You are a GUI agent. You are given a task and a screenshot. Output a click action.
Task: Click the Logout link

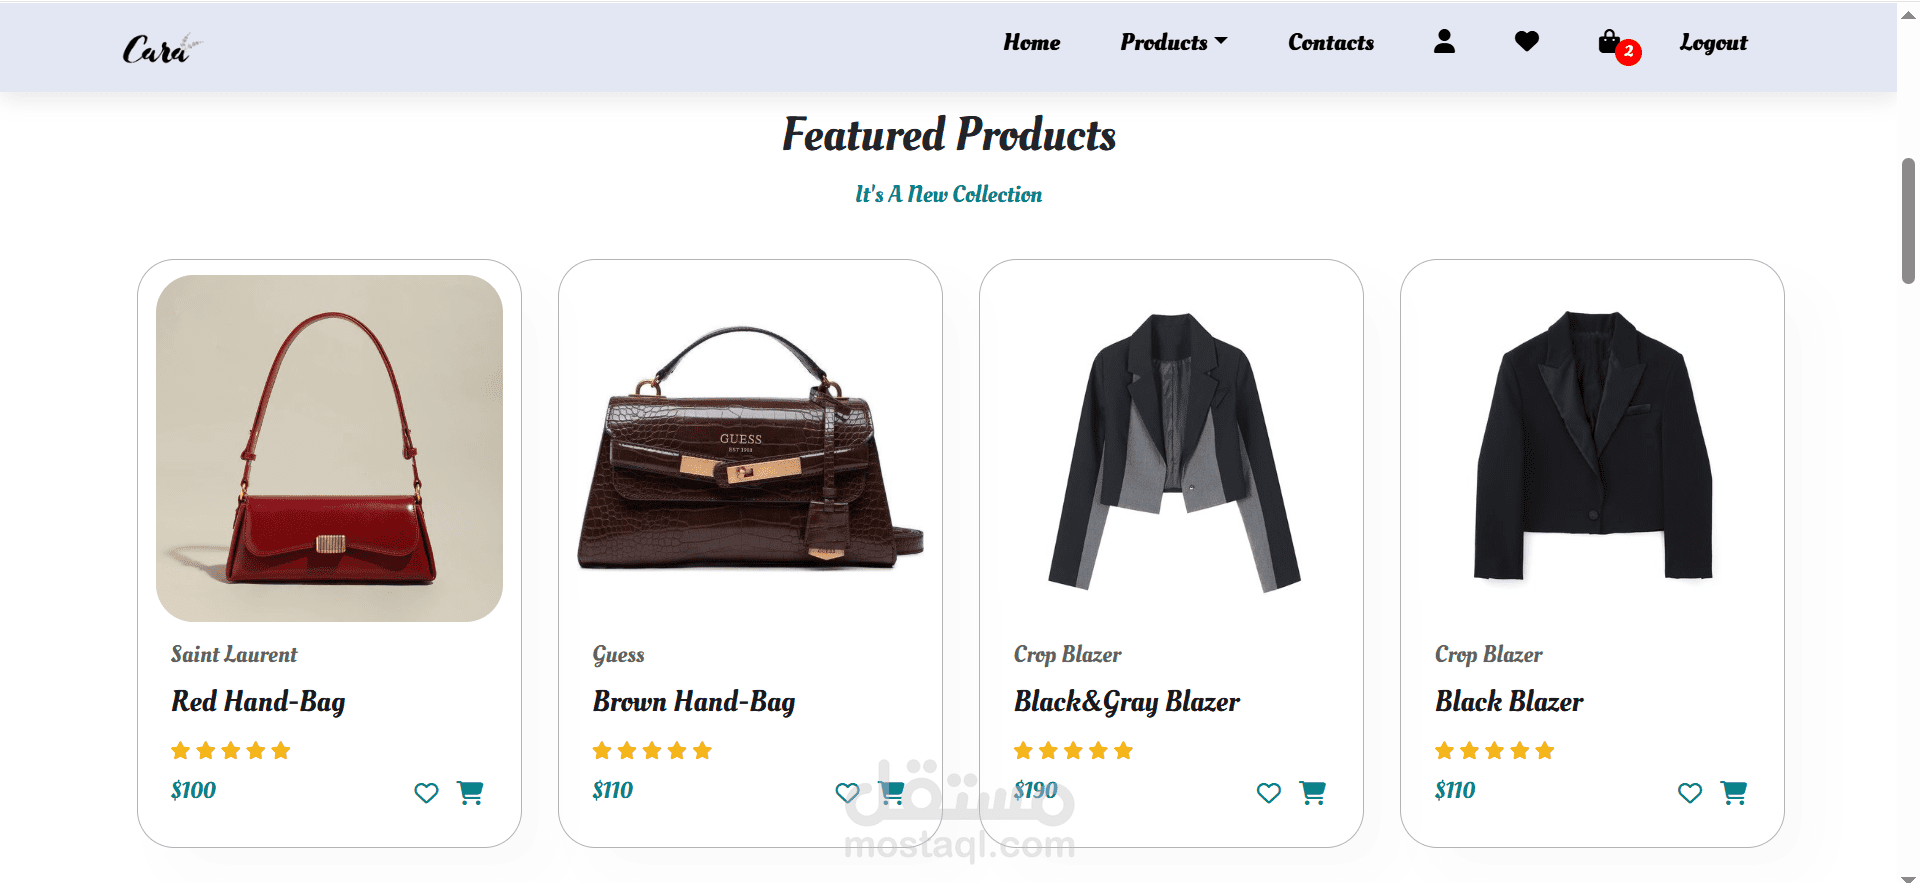tap(1713, 42)
